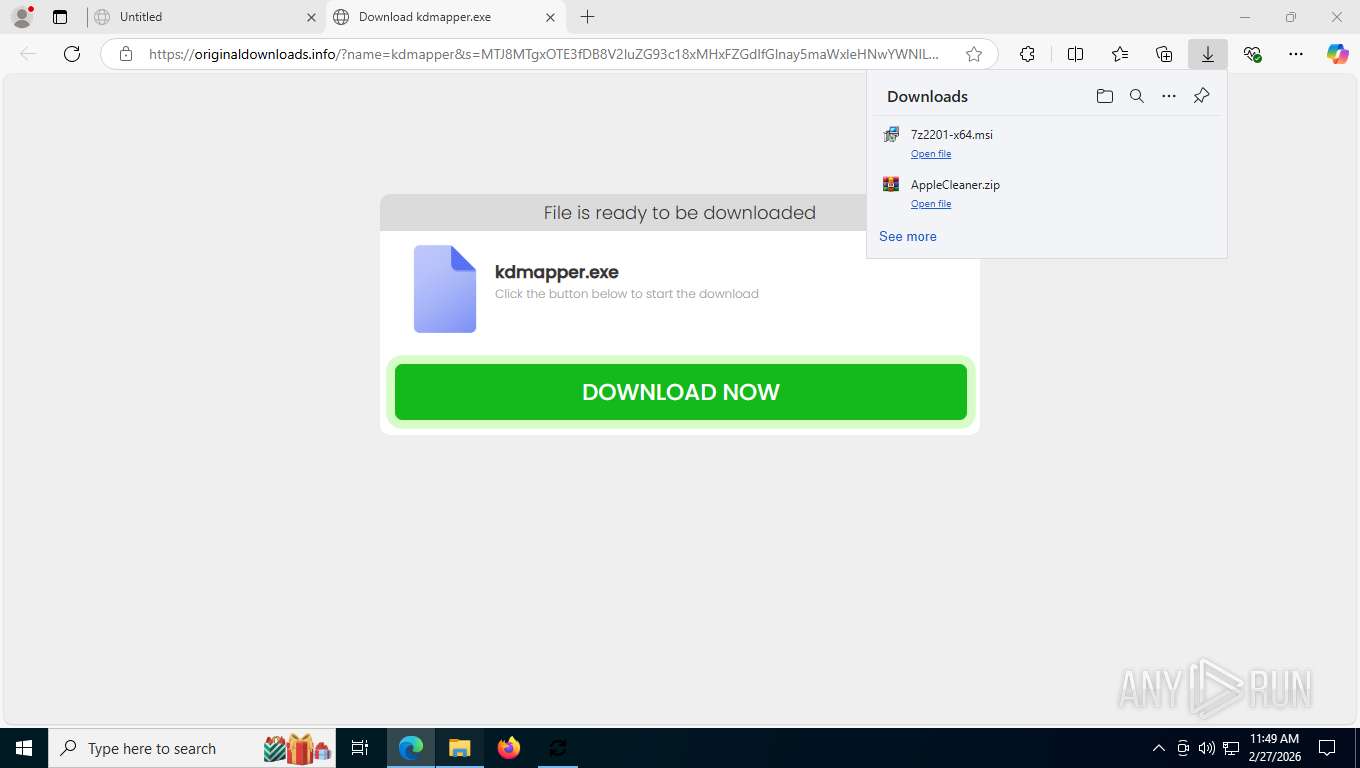The image size is (1360, 768).
Task: Click See more in Downloads panel
Action: click(x=908, y=237)
